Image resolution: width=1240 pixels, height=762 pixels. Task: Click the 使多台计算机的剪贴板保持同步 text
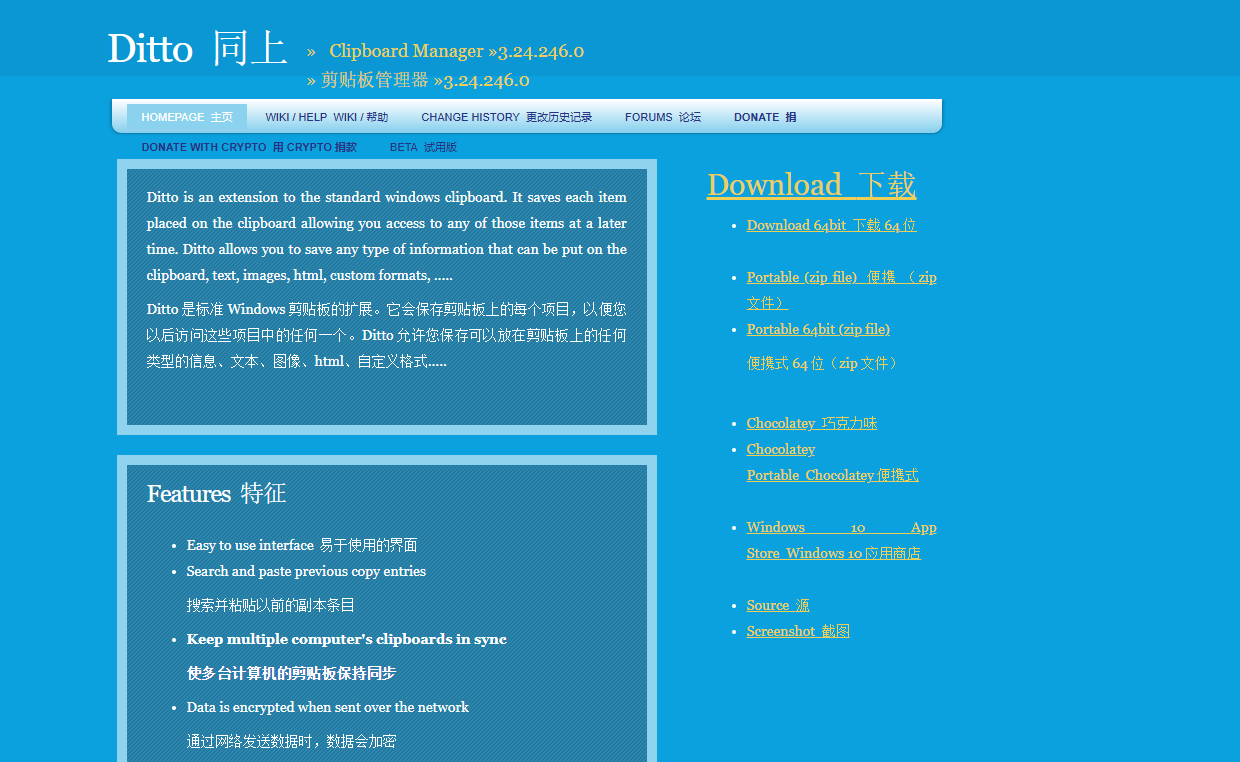pos(291,673)
